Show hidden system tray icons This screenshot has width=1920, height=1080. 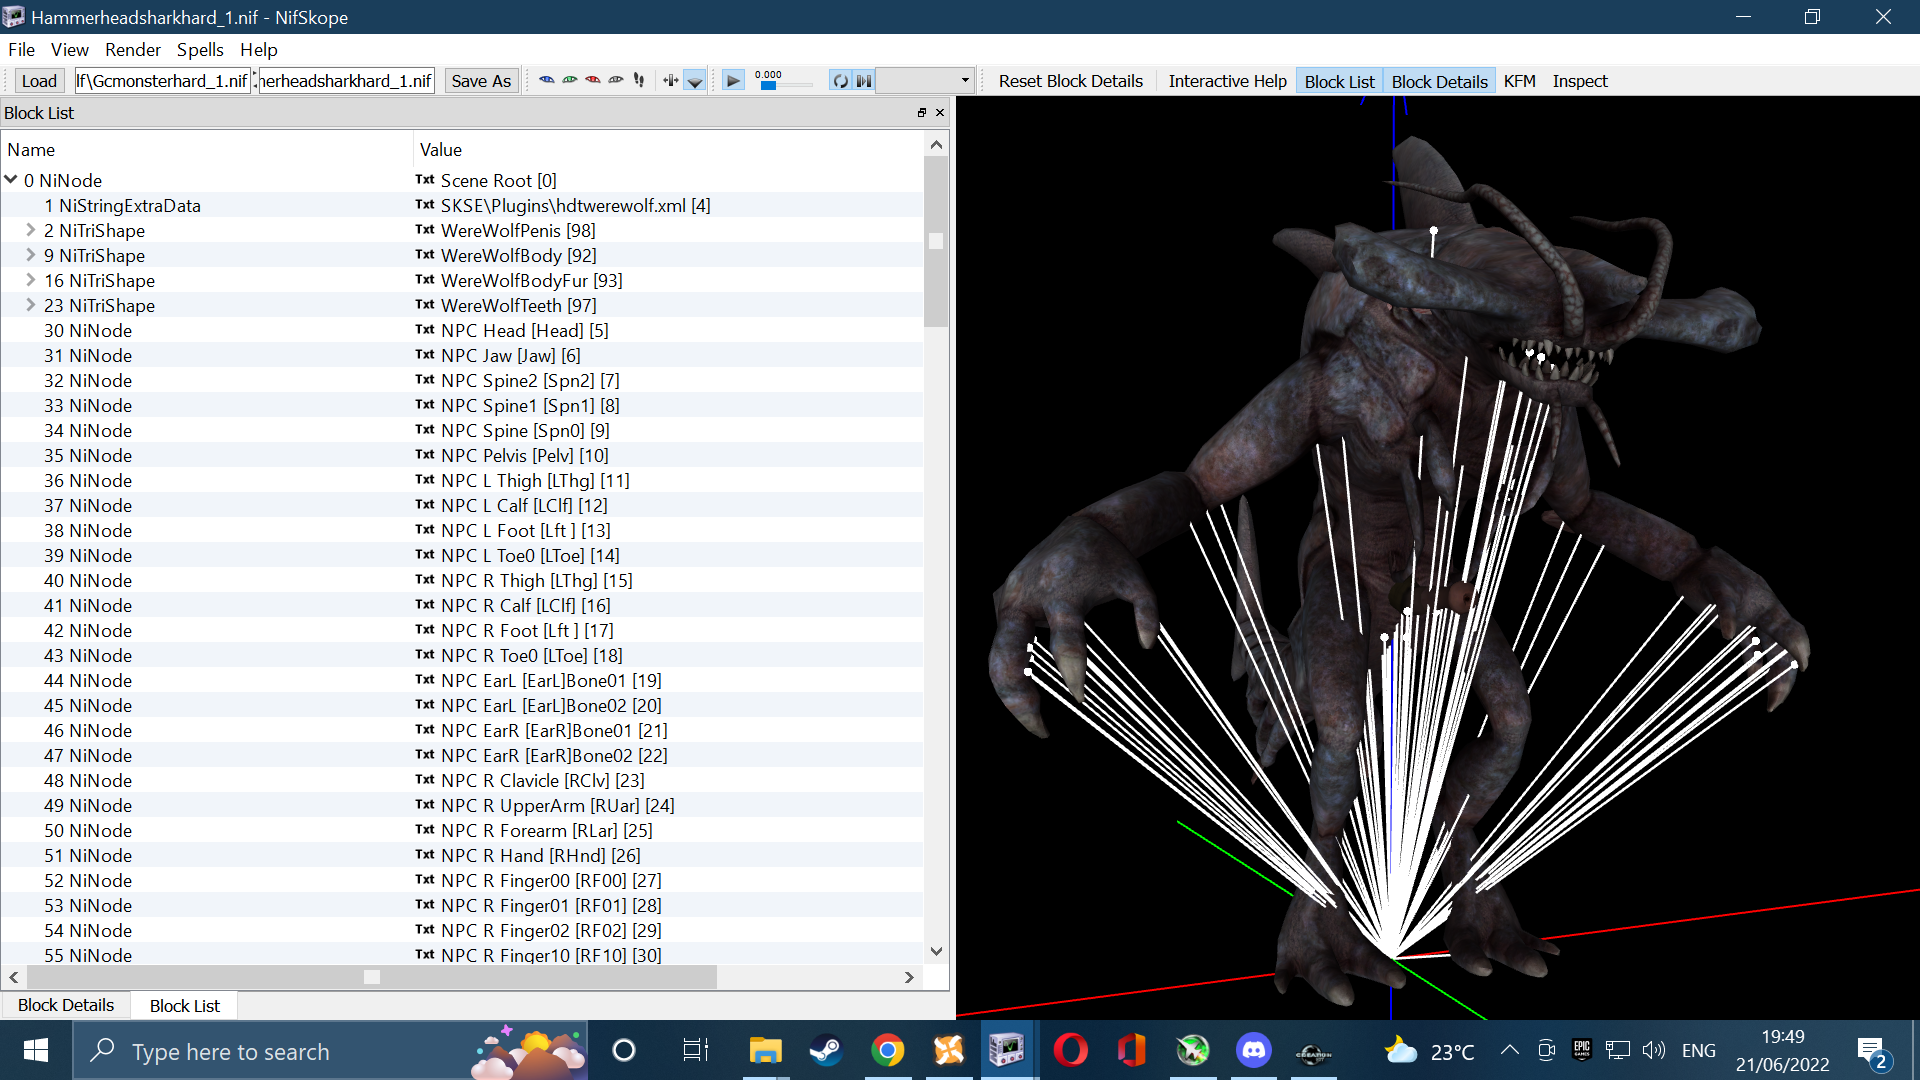1510,1050
